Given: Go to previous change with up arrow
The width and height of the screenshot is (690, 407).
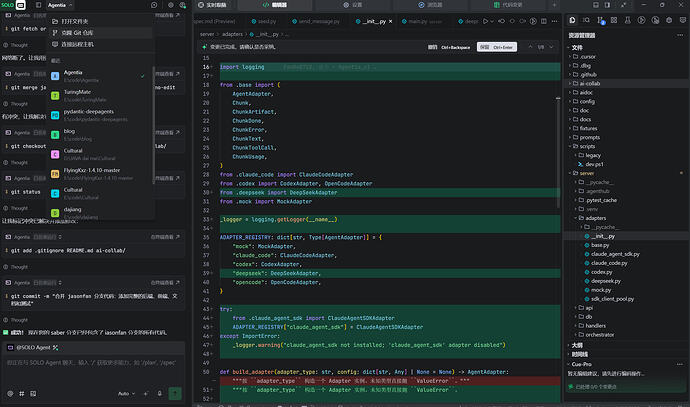Looking at the screenshot, I should (x=530, y=47).
